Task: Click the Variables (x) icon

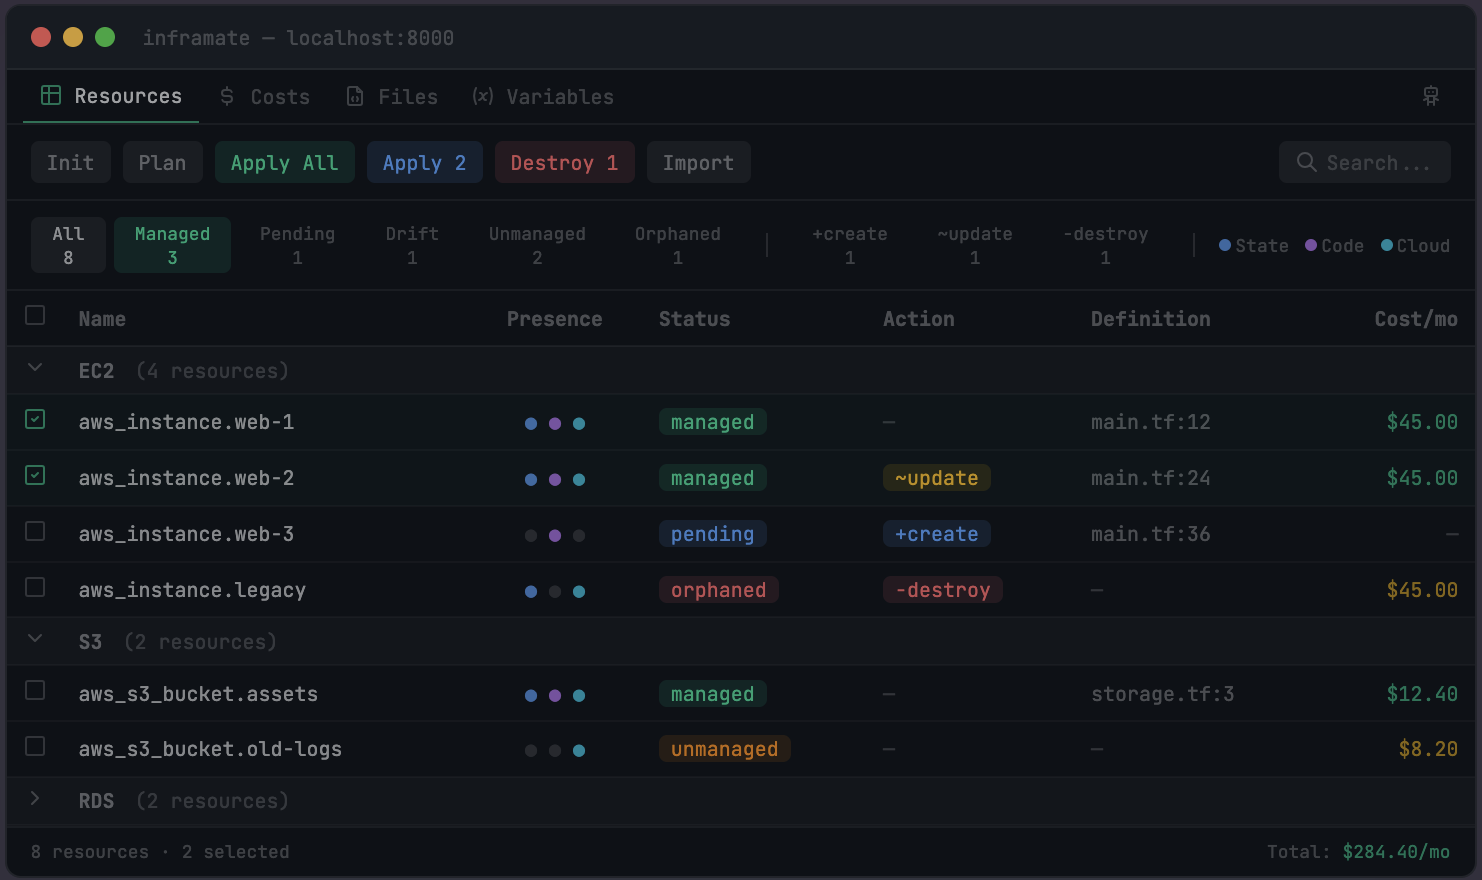Action: [x=483, y=96]
